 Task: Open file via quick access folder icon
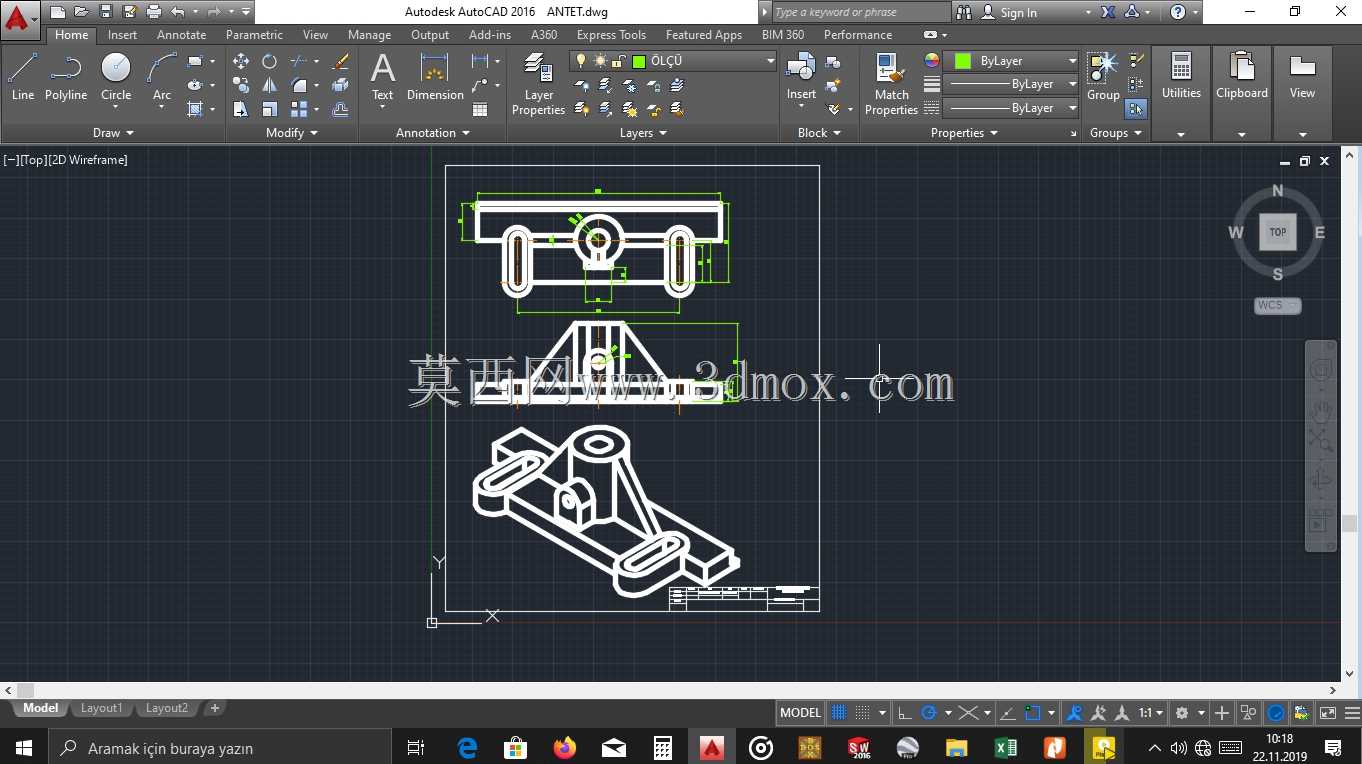80,12
